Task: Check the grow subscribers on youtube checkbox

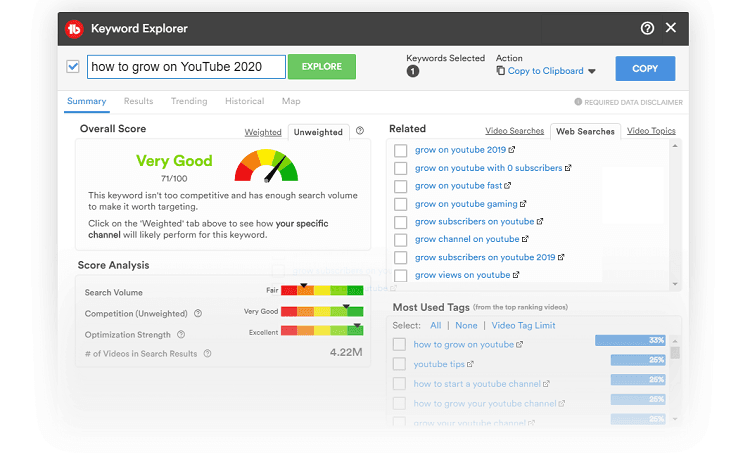Action: pyautogui.click(x=400, y=222)
